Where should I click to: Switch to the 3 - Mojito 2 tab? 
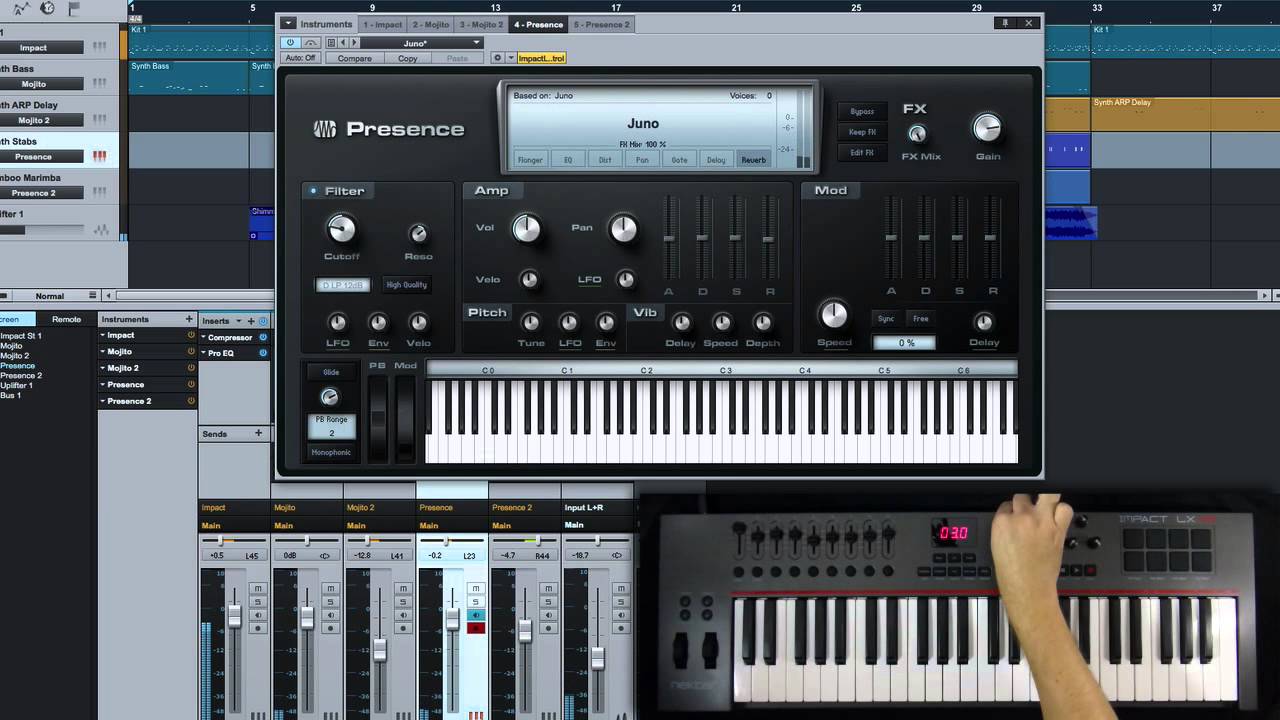tap(481, 24)
